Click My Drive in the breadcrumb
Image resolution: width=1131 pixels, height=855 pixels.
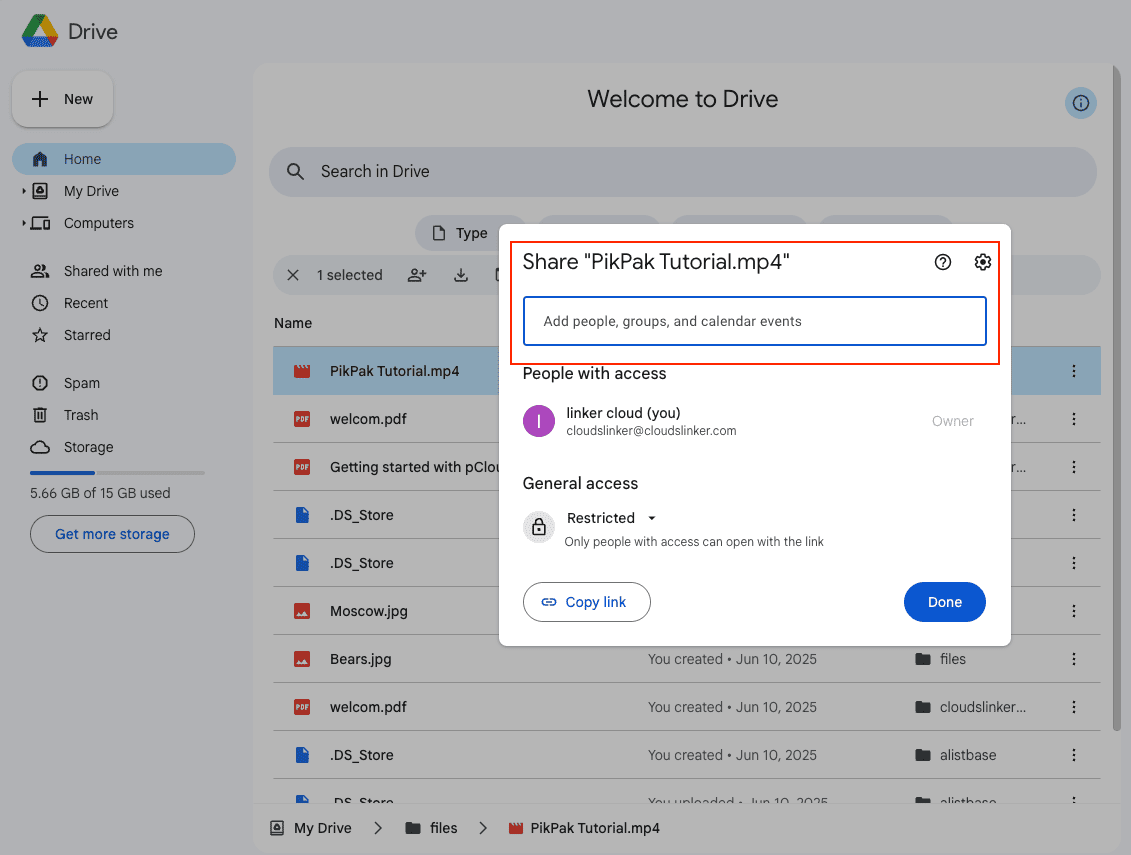pyautogui.click(x=311, y=828)
